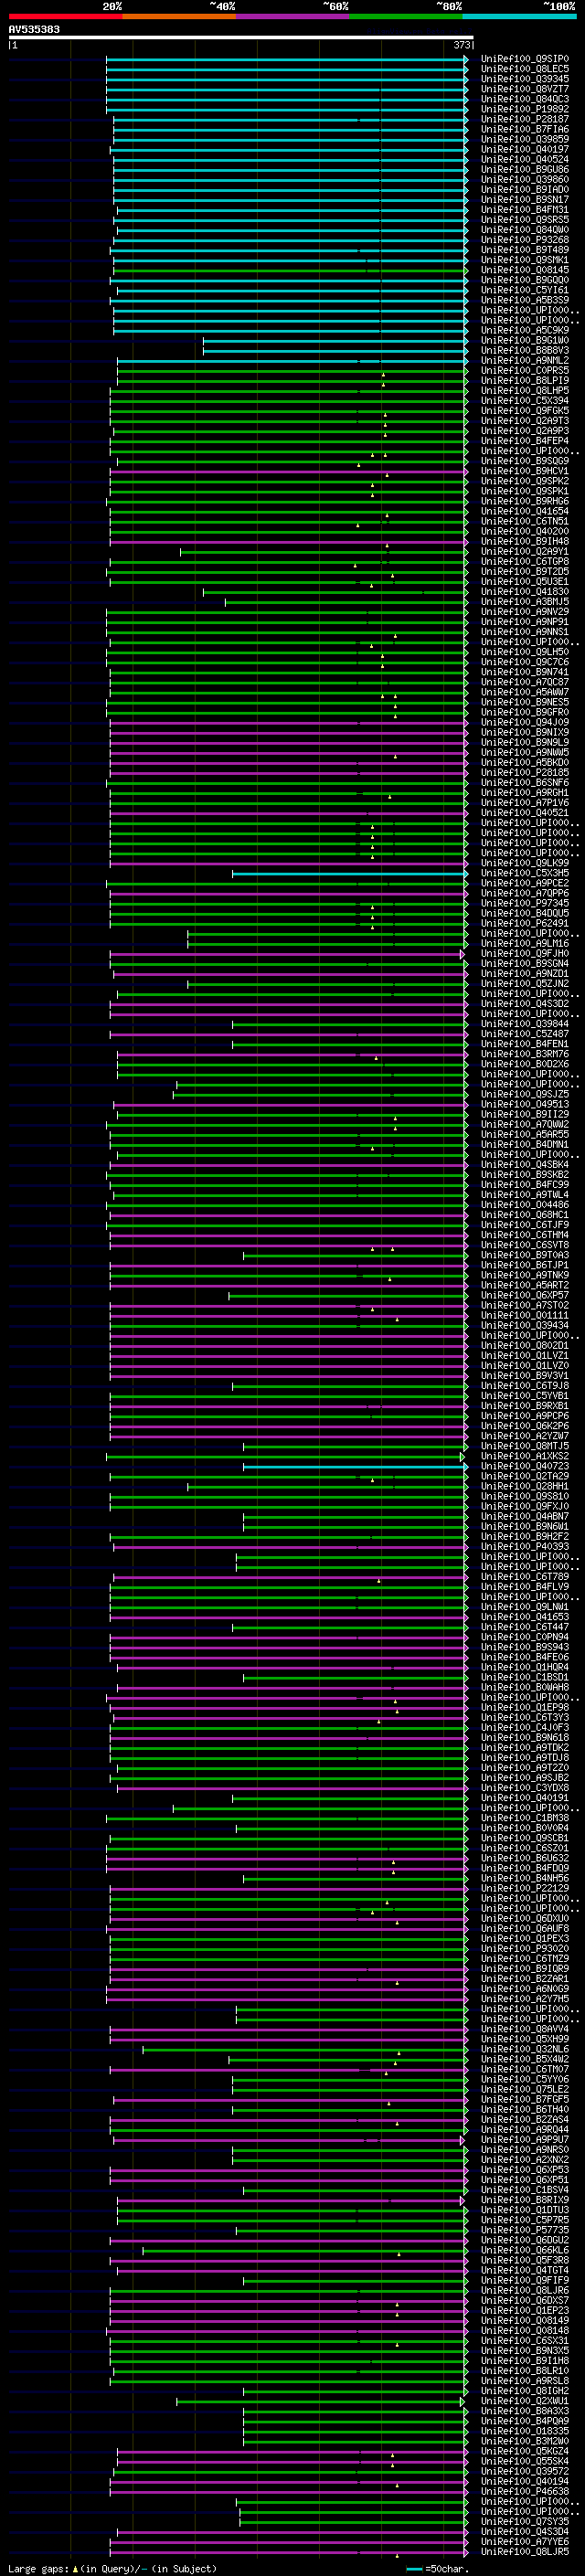
Task: Select label UniRef100_Q40191
Action: click(x=525, y=1798)
